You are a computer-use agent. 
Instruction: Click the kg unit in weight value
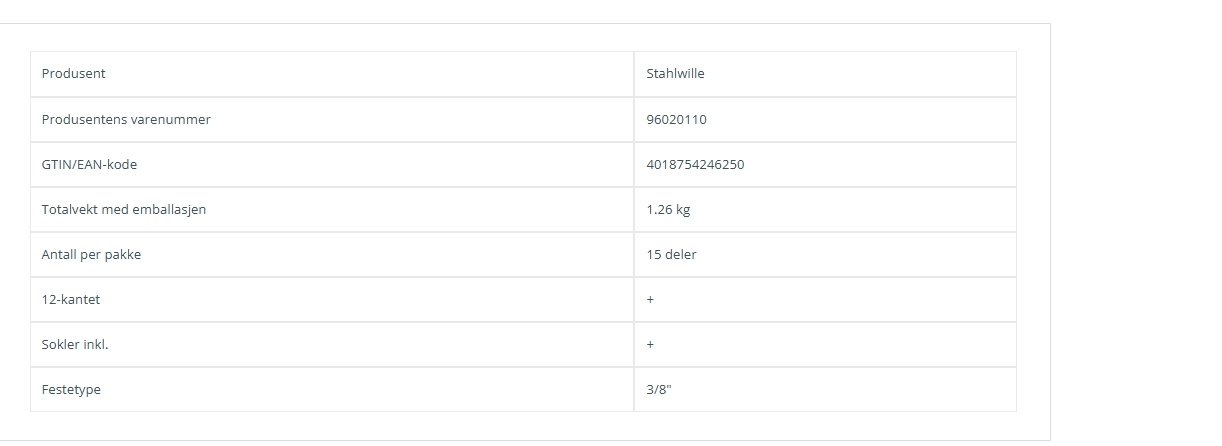tap(683, 210)
